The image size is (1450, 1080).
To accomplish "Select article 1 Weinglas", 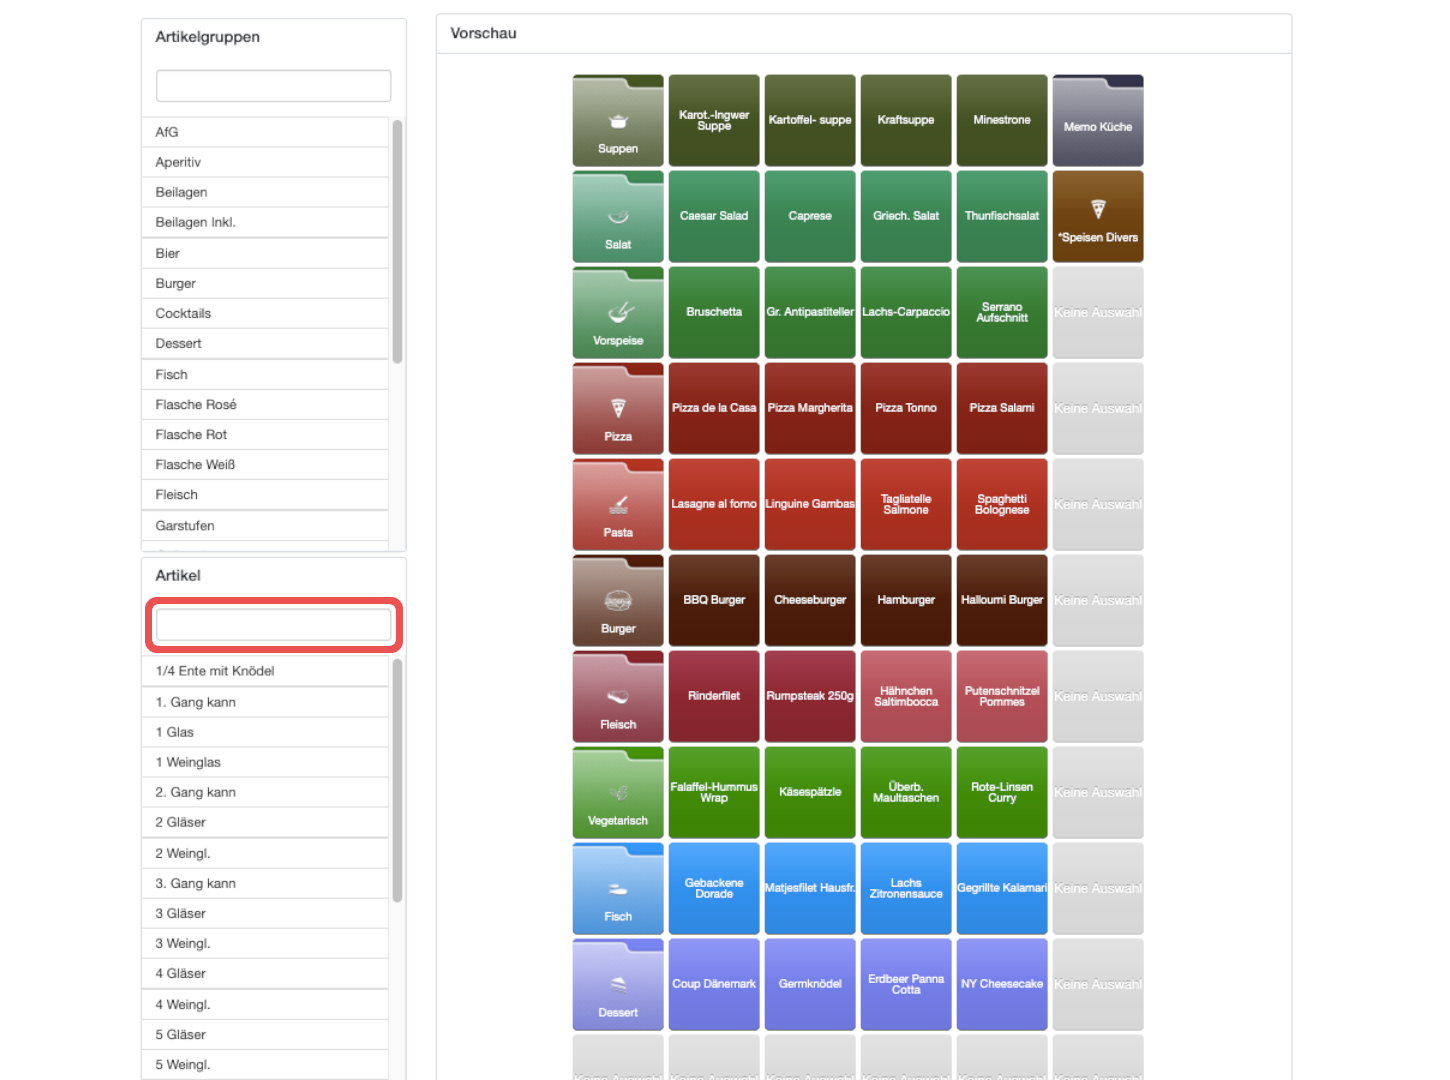I will [x=265, y=762].
